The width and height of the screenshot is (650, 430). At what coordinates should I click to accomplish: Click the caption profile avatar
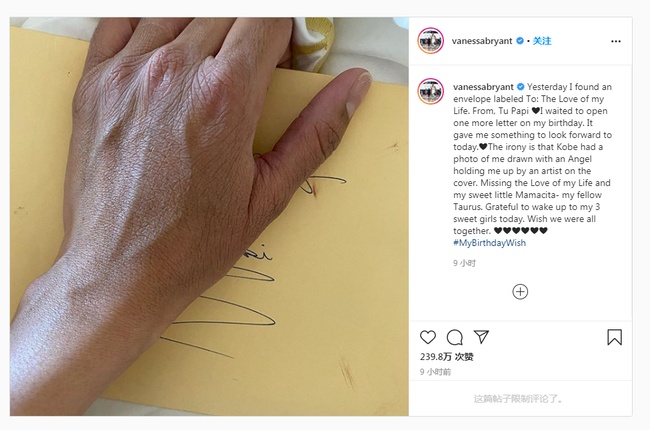431,91
